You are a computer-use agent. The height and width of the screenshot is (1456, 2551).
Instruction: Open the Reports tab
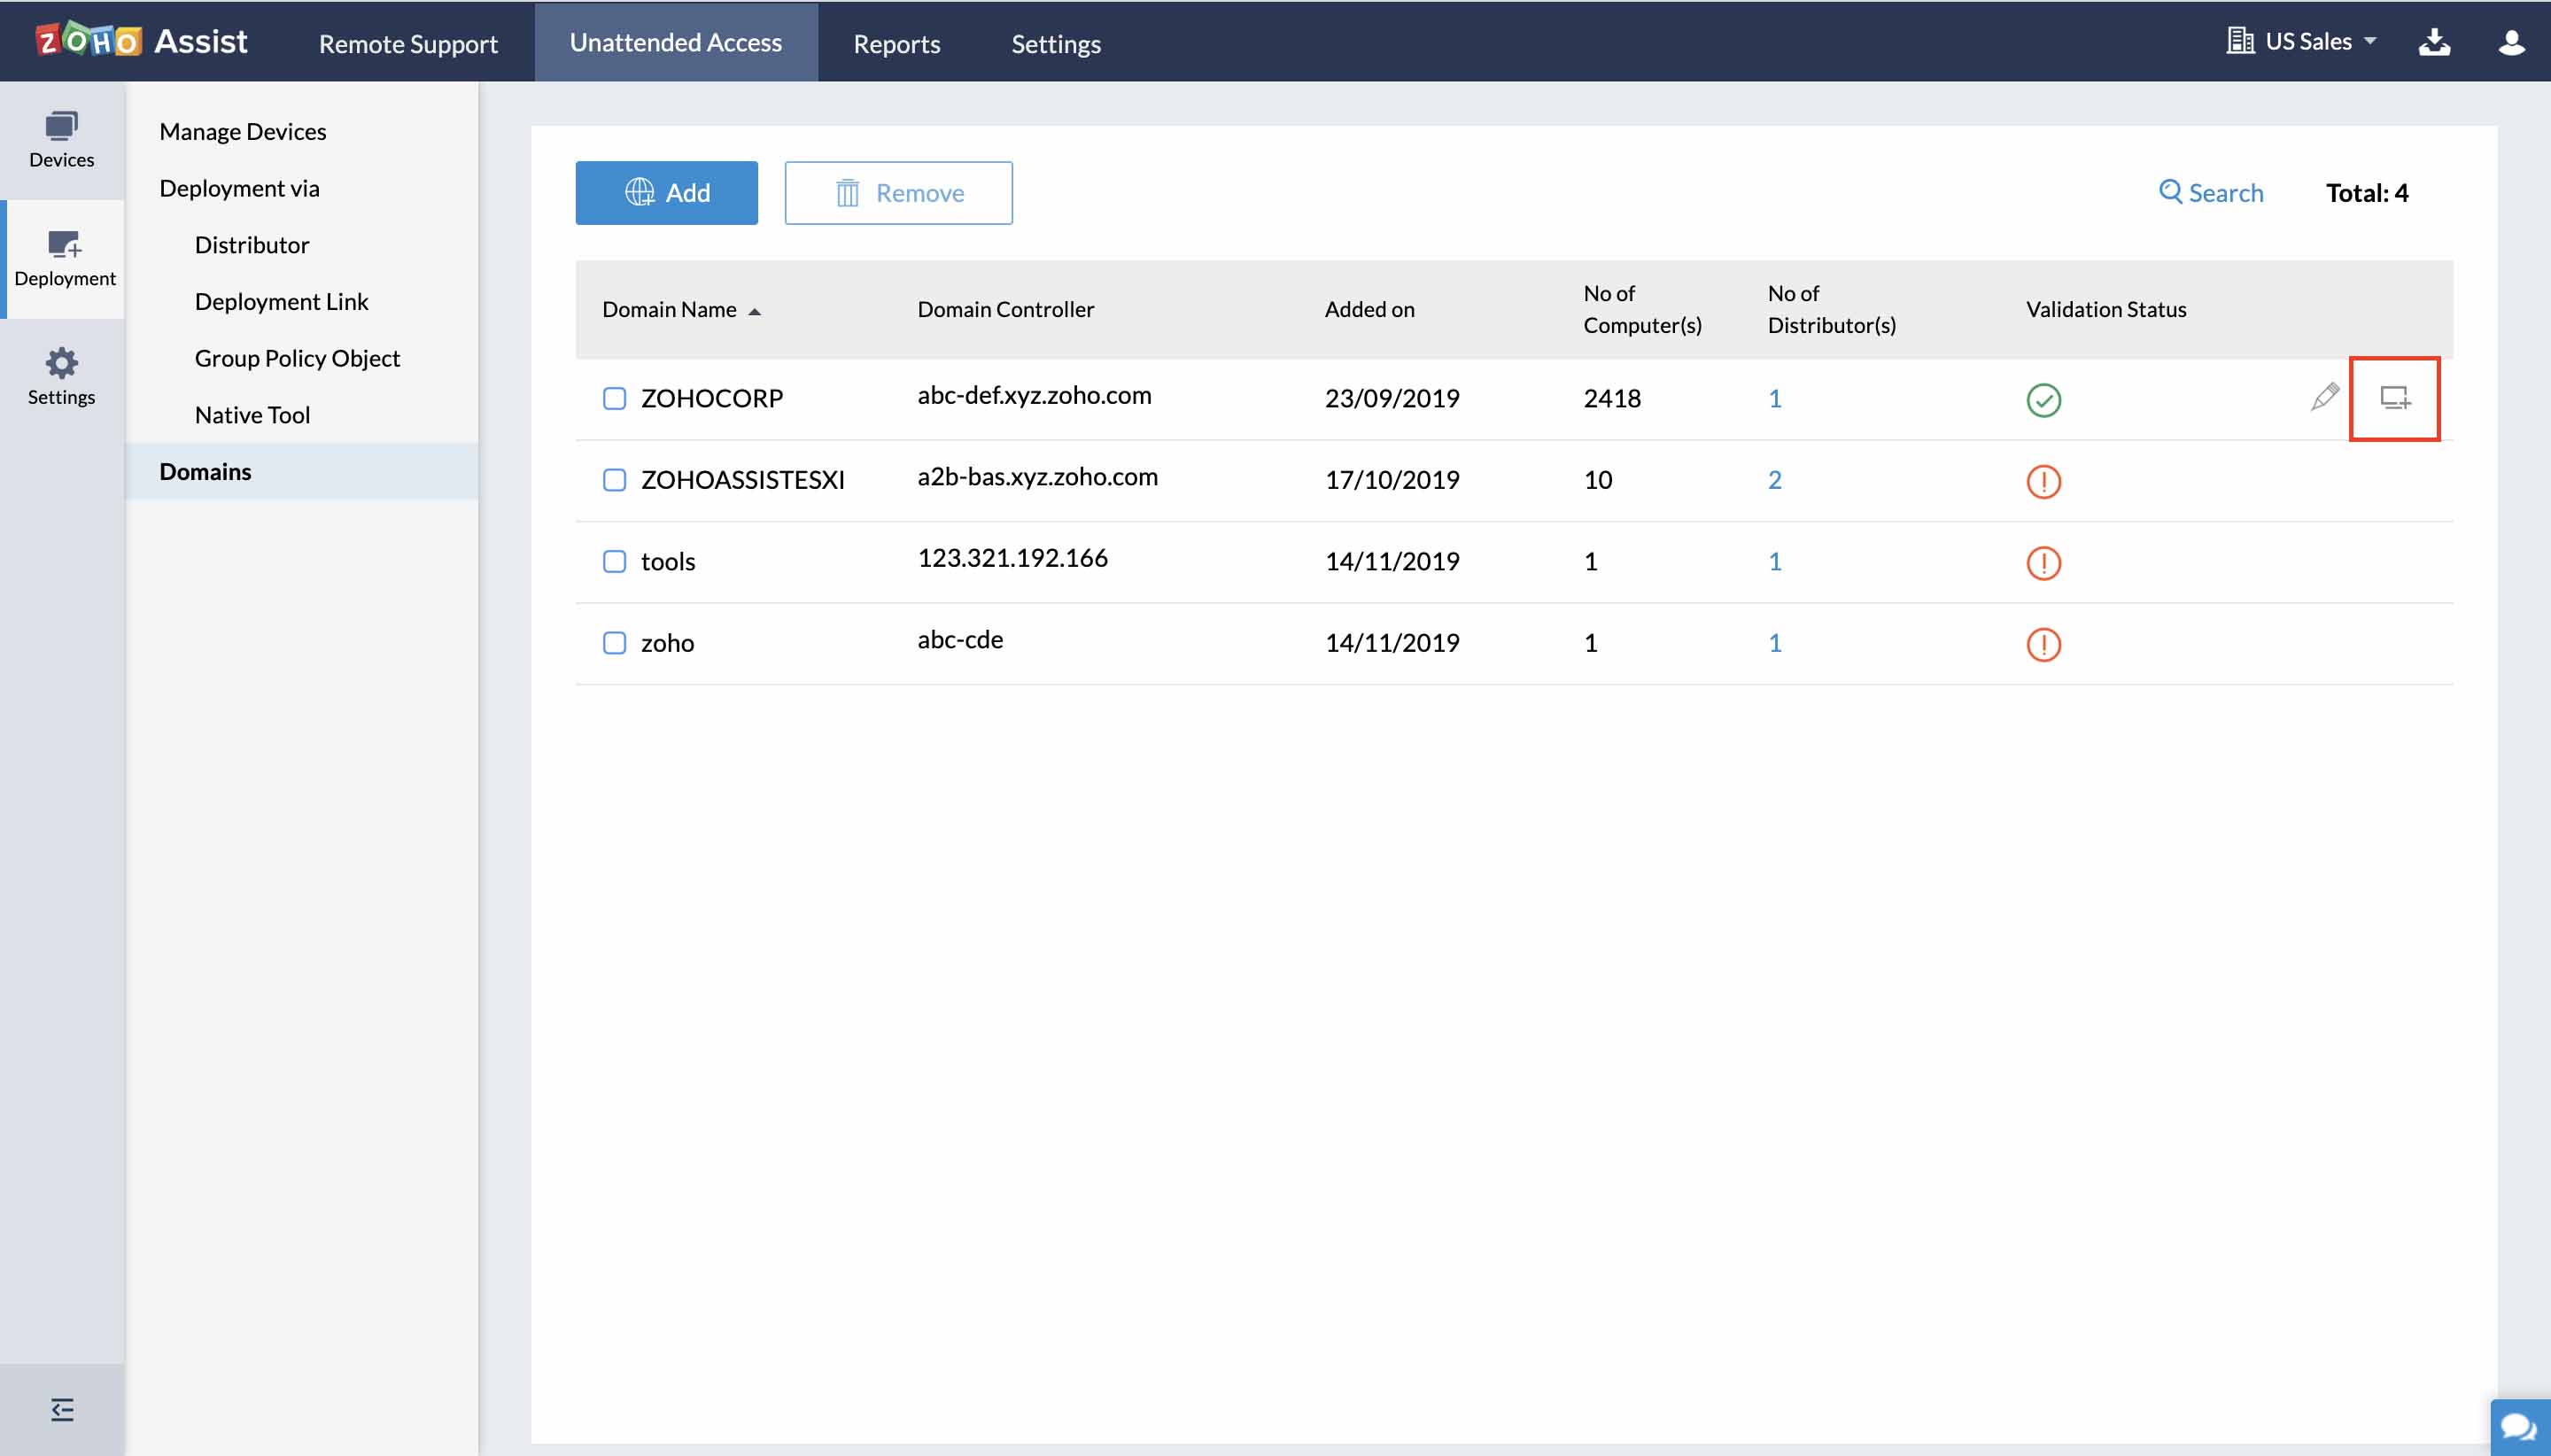coord(896,43)
